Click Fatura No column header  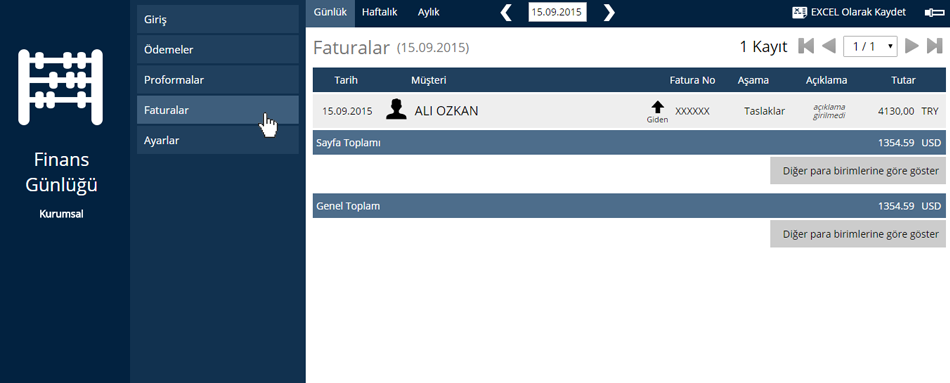(693, 80)
